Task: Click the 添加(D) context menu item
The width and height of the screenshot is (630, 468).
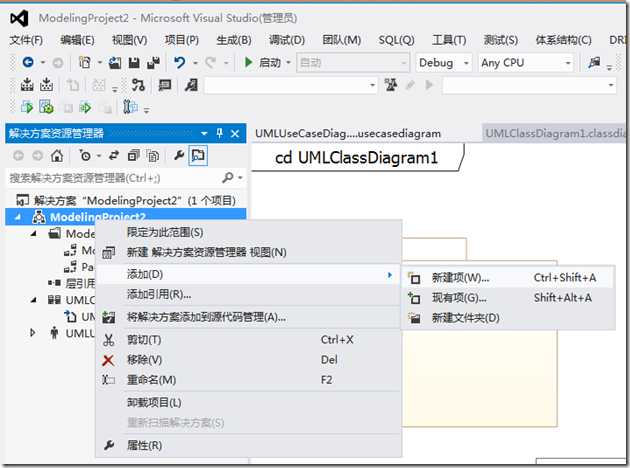Action: coord(248,274)
